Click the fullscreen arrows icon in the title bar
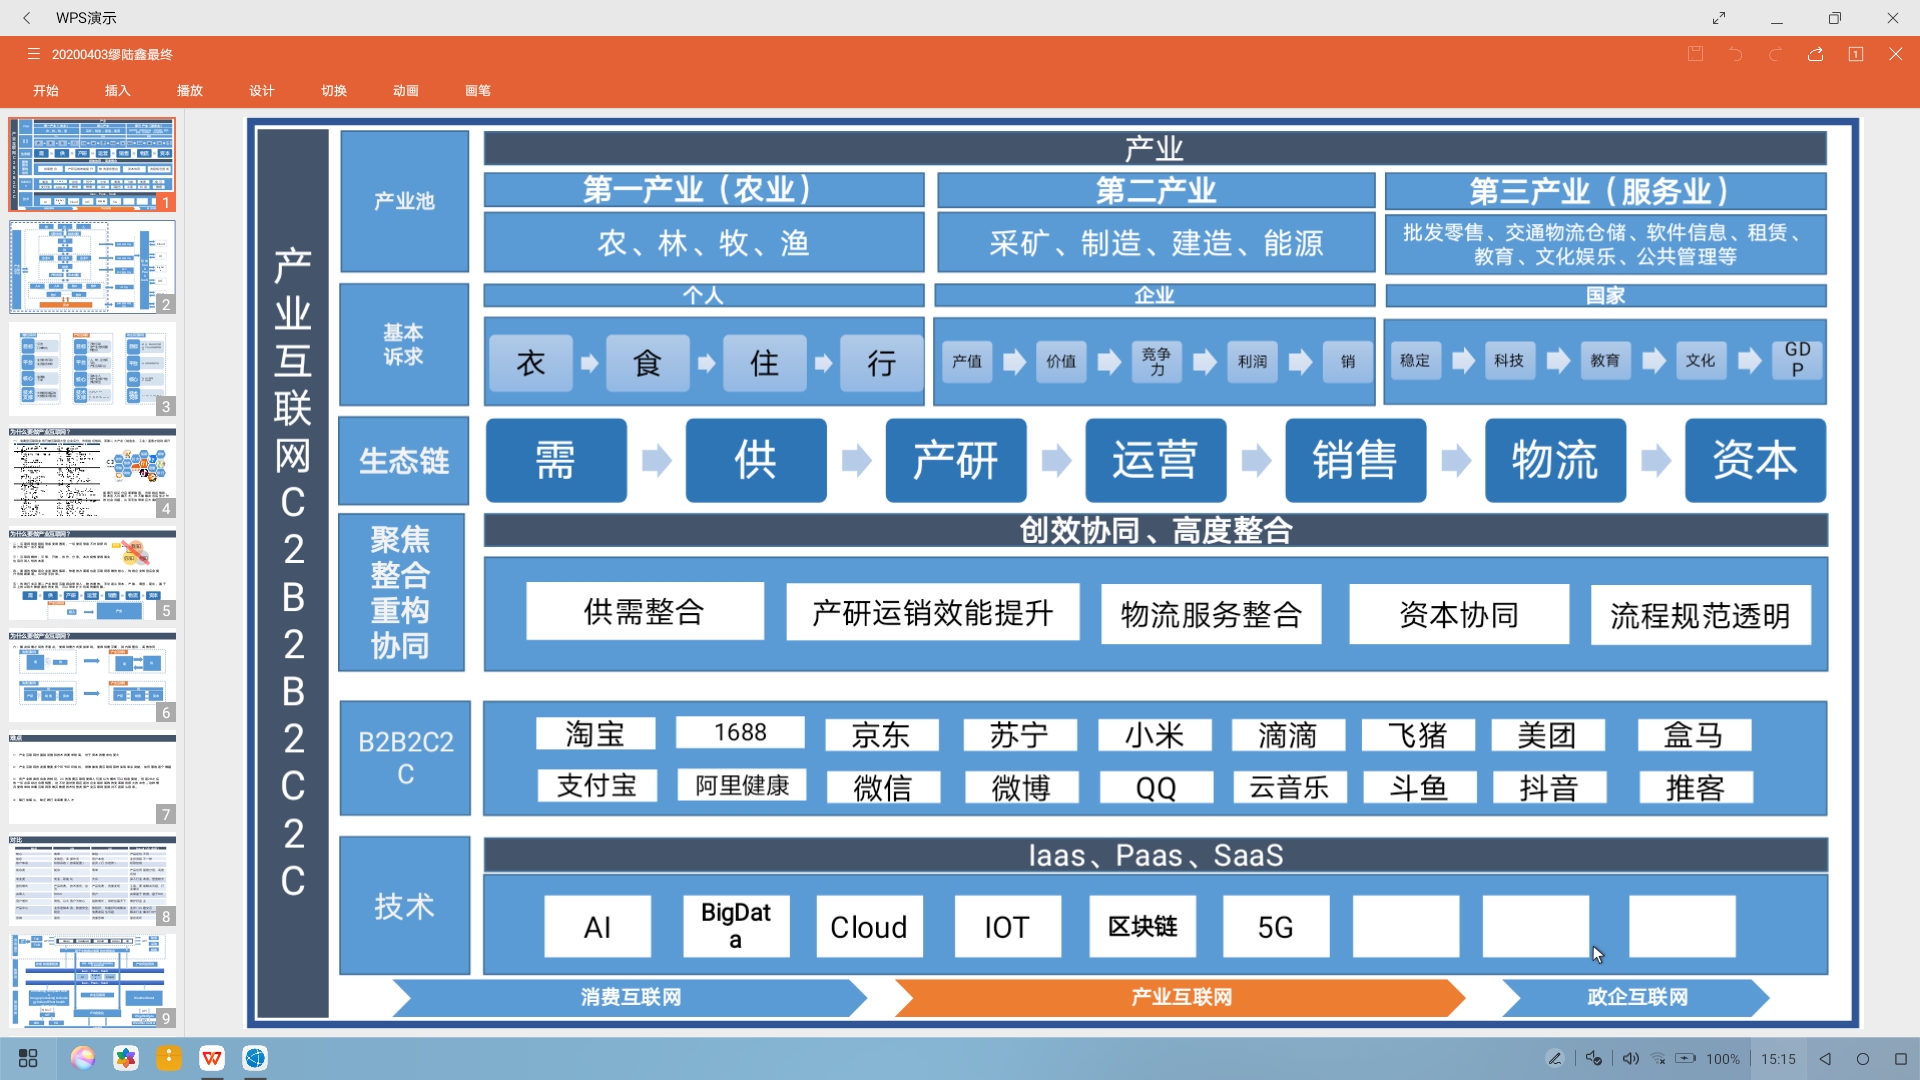 point(1718,18)
